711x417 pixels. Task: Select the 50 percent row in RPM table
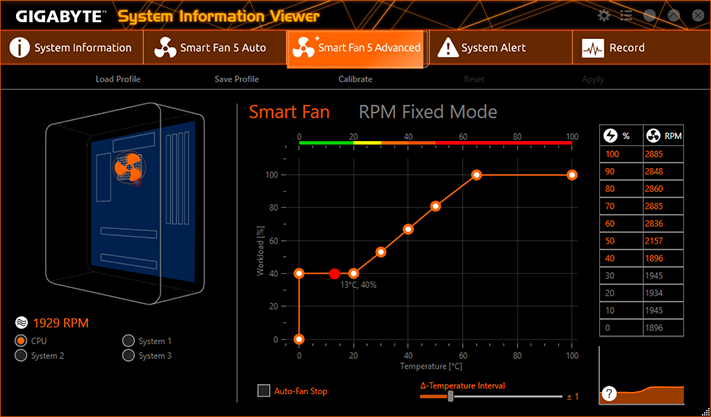pos(641,241)
